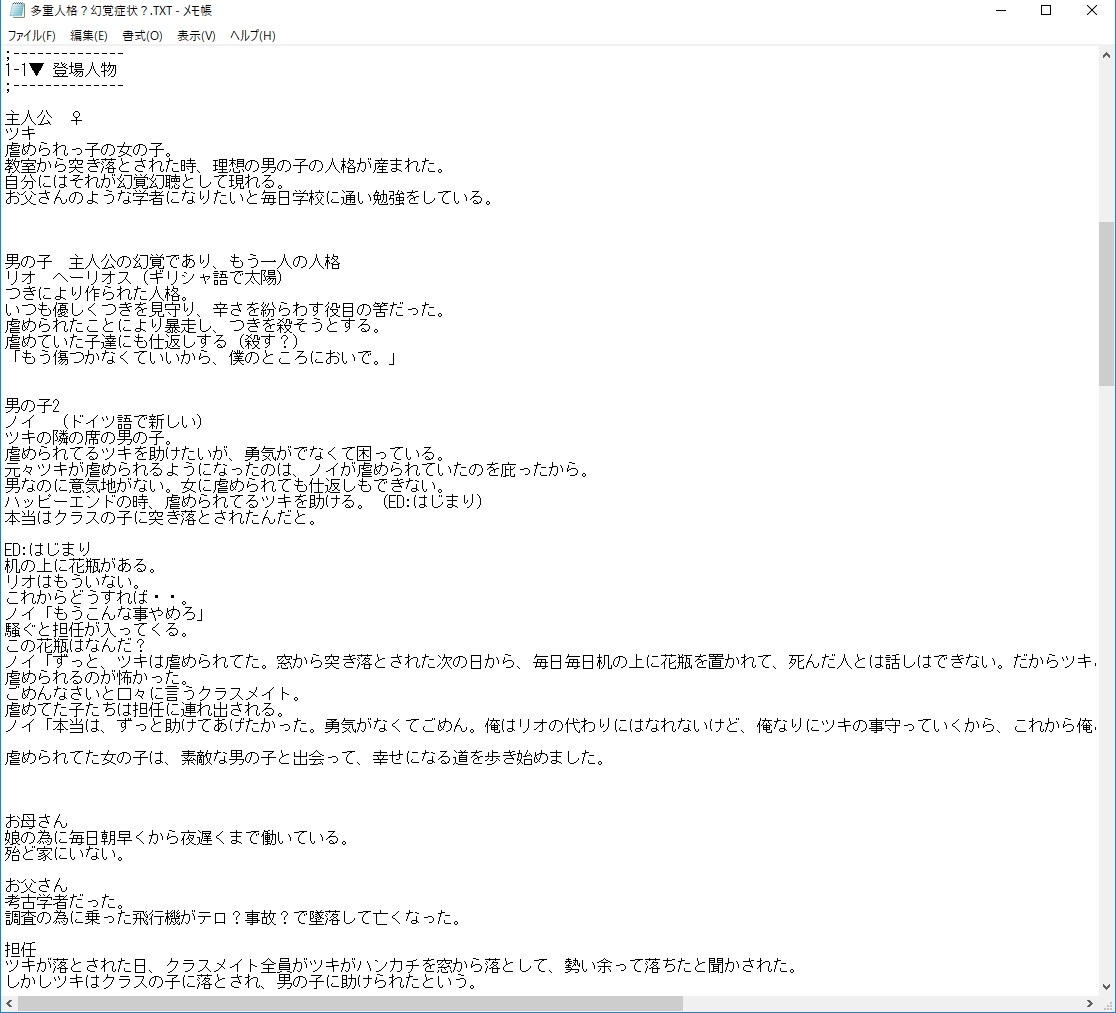Click line 虐めていた子達にも仕返しする
Screen dimensions: 1116x1013
[152, 342]
